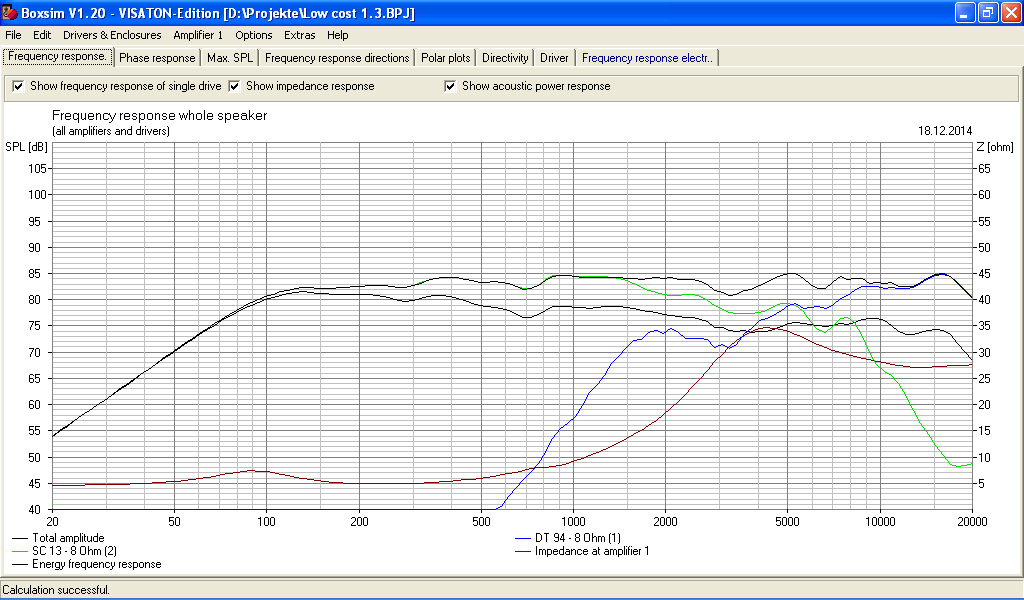Click the Impedance at amplifier 1 legend entry
1024x600 pixels.
point(583,552)
